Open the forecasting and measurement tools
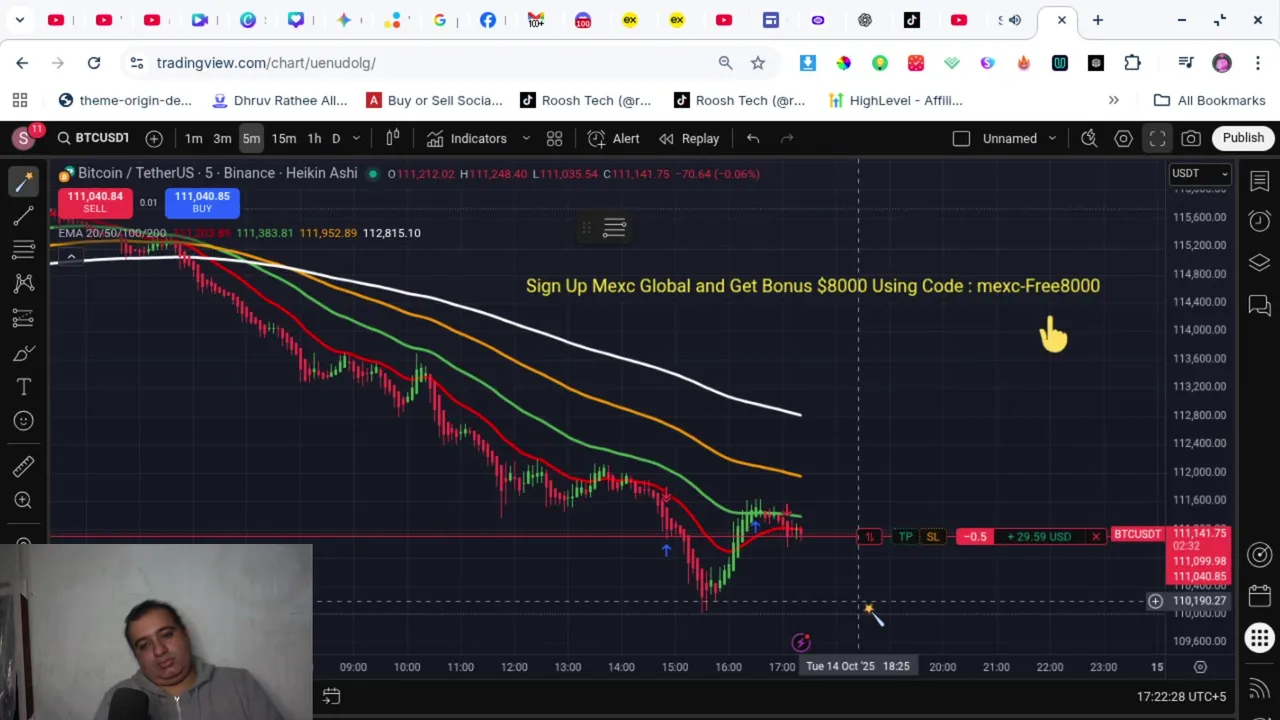The image size is (1280, 720). (24, 318)
